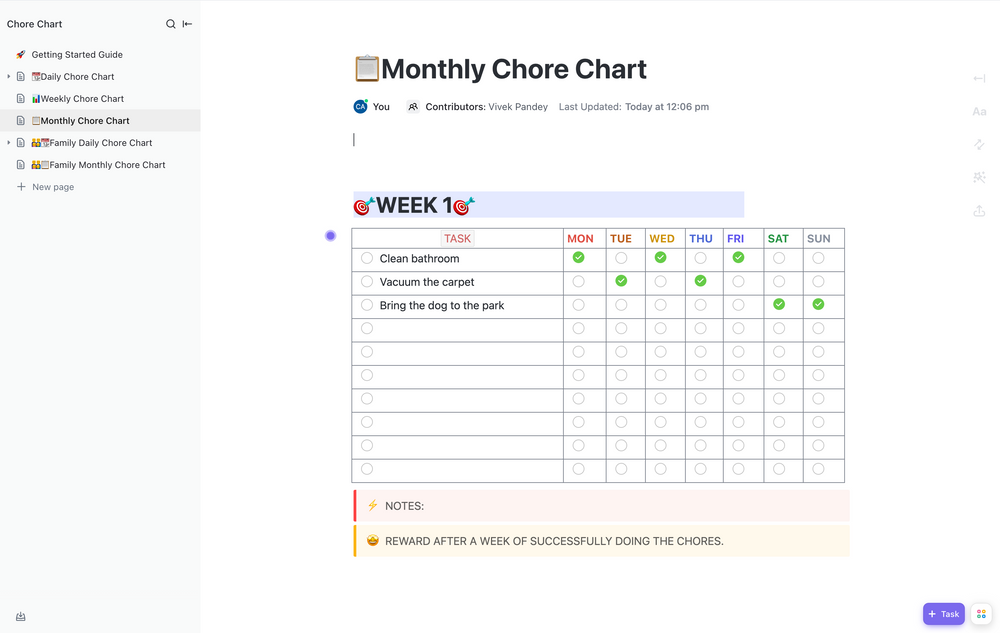Open font settings with the Aa icon
The image size is (1000, 633).
click(x=979, y=111)
